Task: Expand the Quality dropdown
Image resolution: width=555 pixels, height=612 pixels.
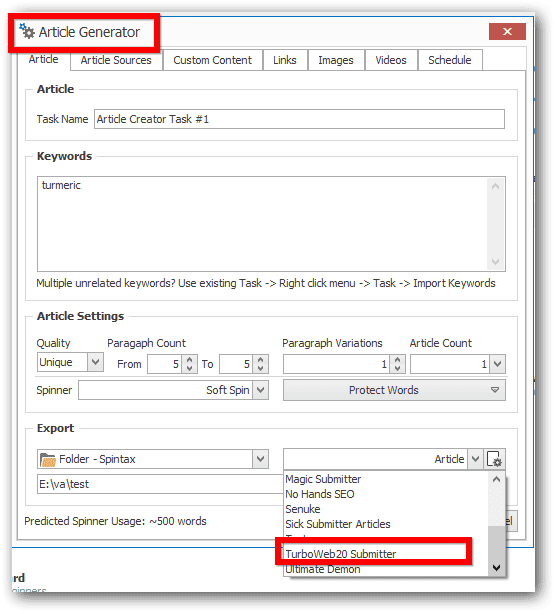Action: (95, 362)
